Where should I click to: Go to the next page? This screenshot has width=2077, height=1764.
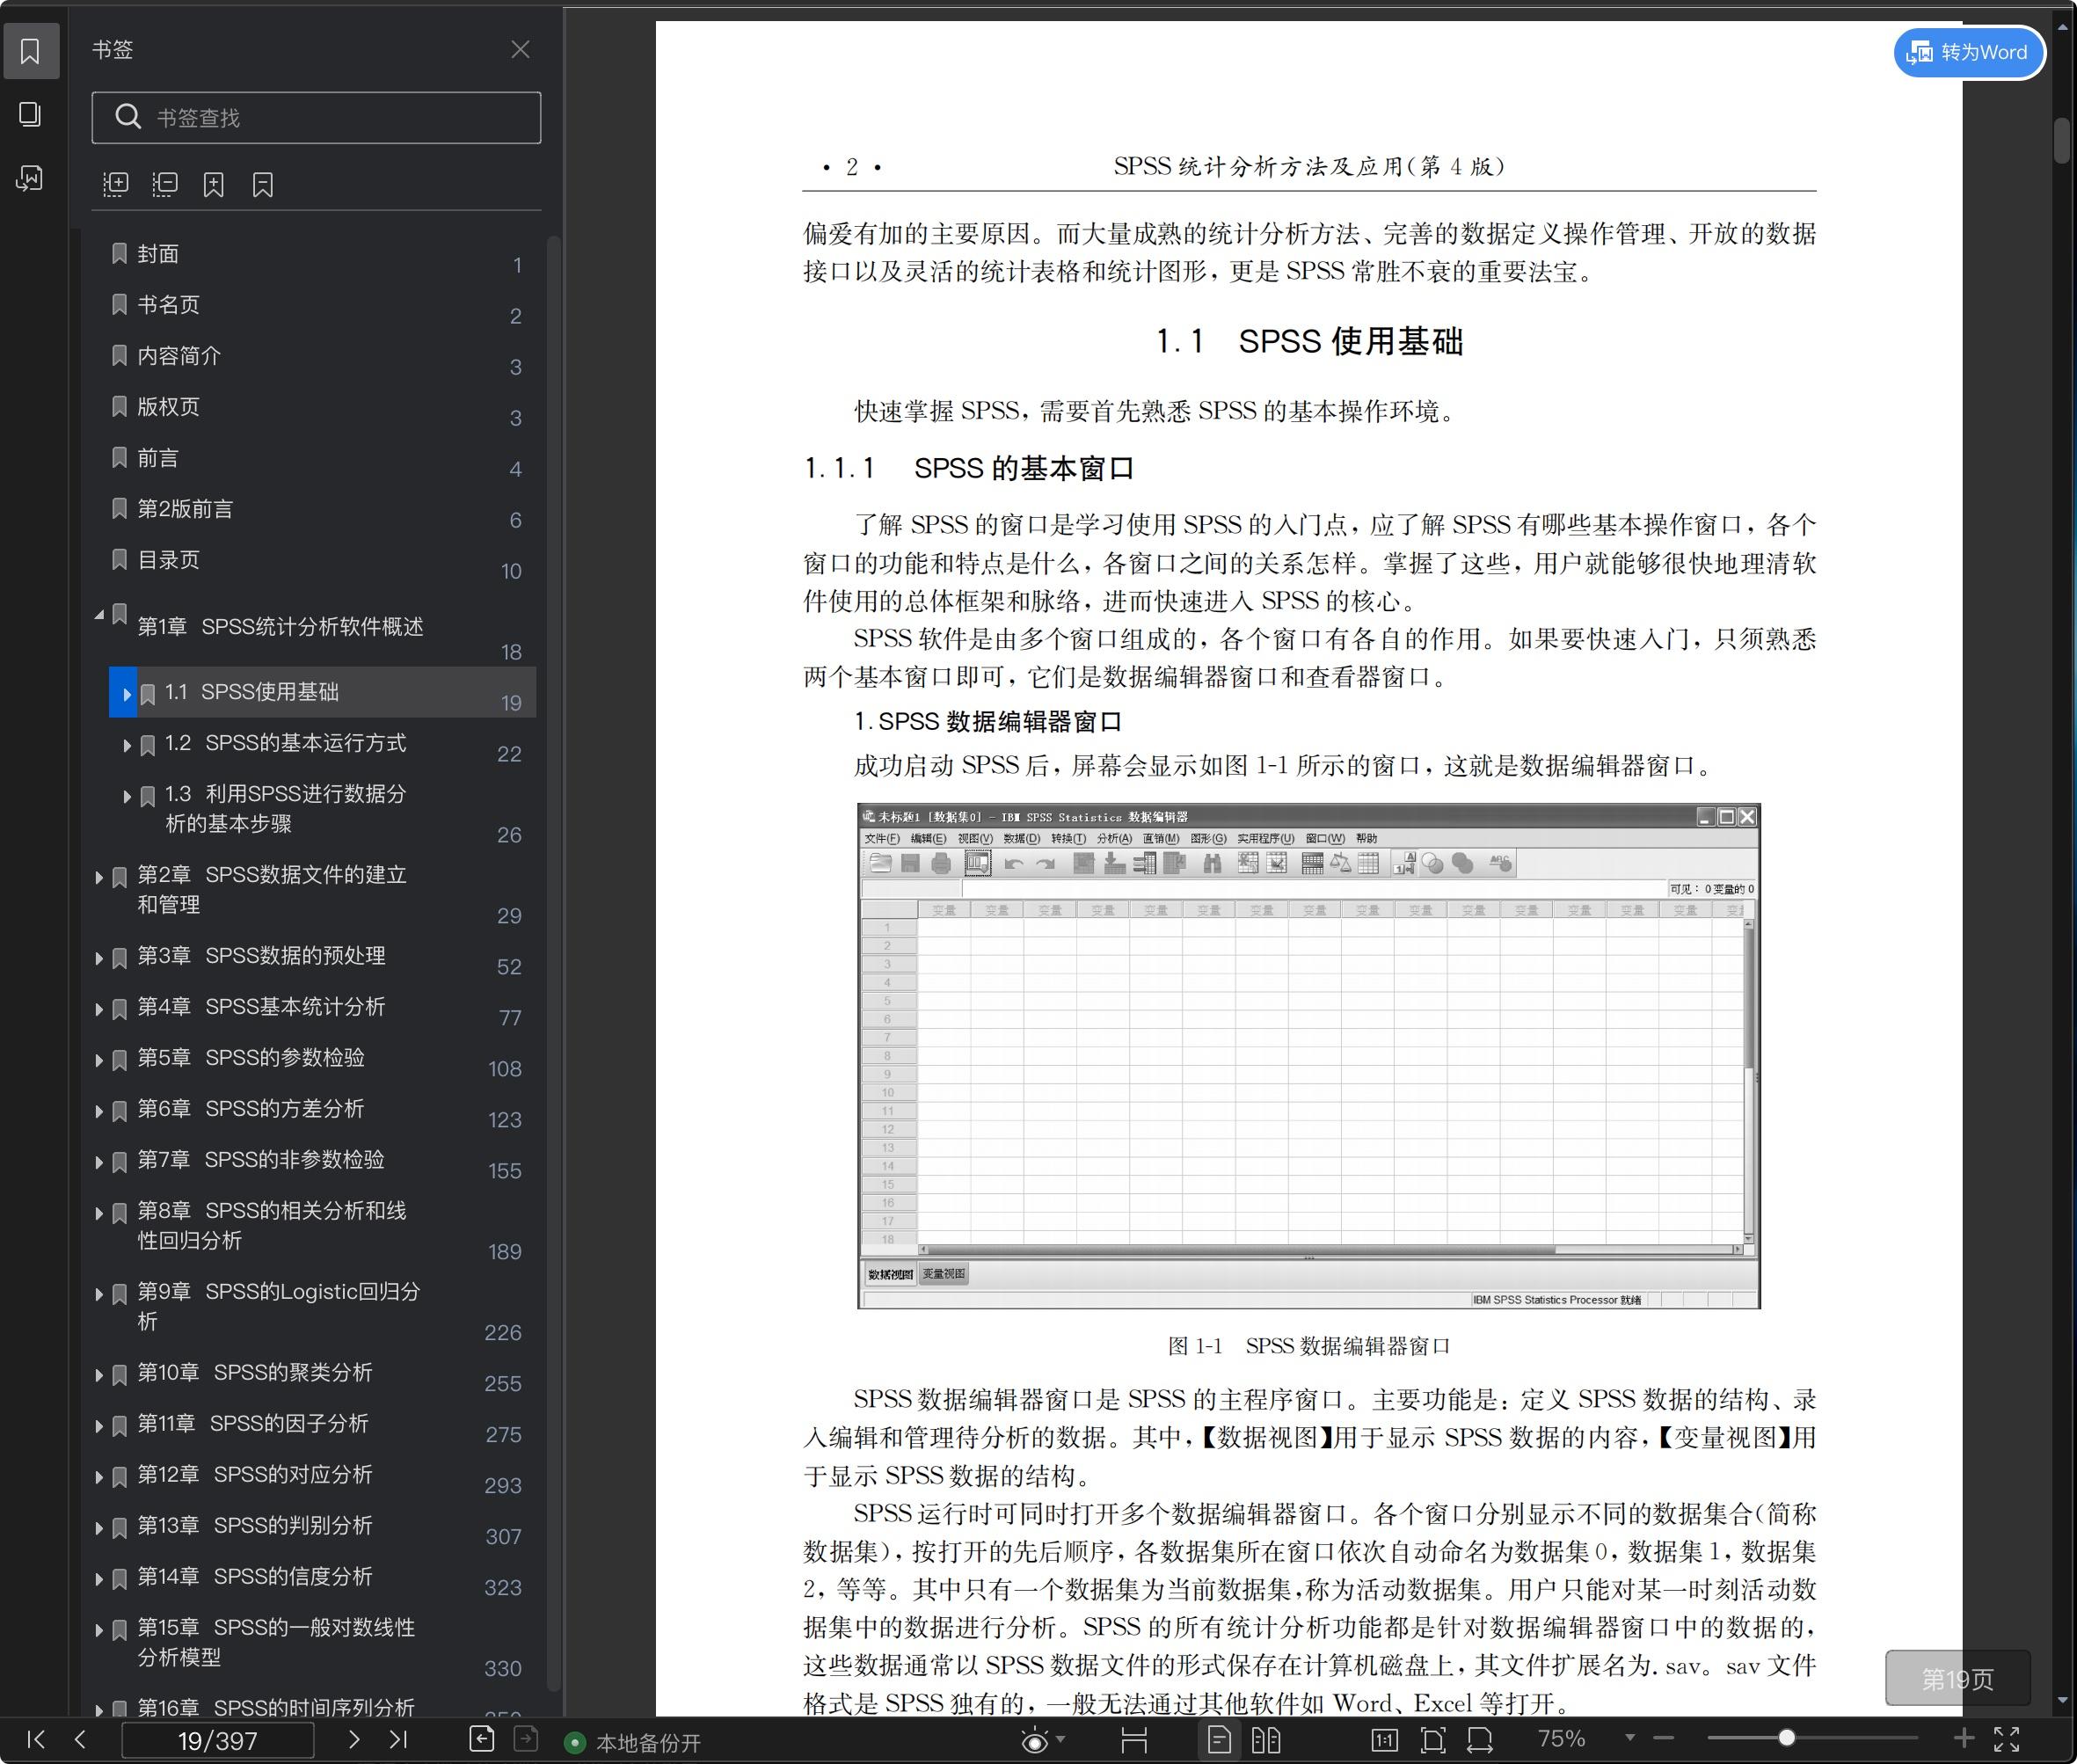click(x=353, y=1739)
